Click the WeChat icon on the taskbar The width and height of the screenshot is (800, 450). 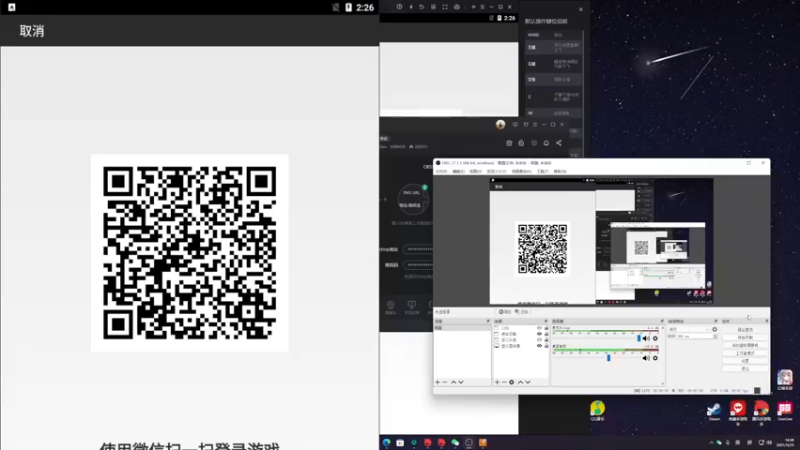coord(455,443)
